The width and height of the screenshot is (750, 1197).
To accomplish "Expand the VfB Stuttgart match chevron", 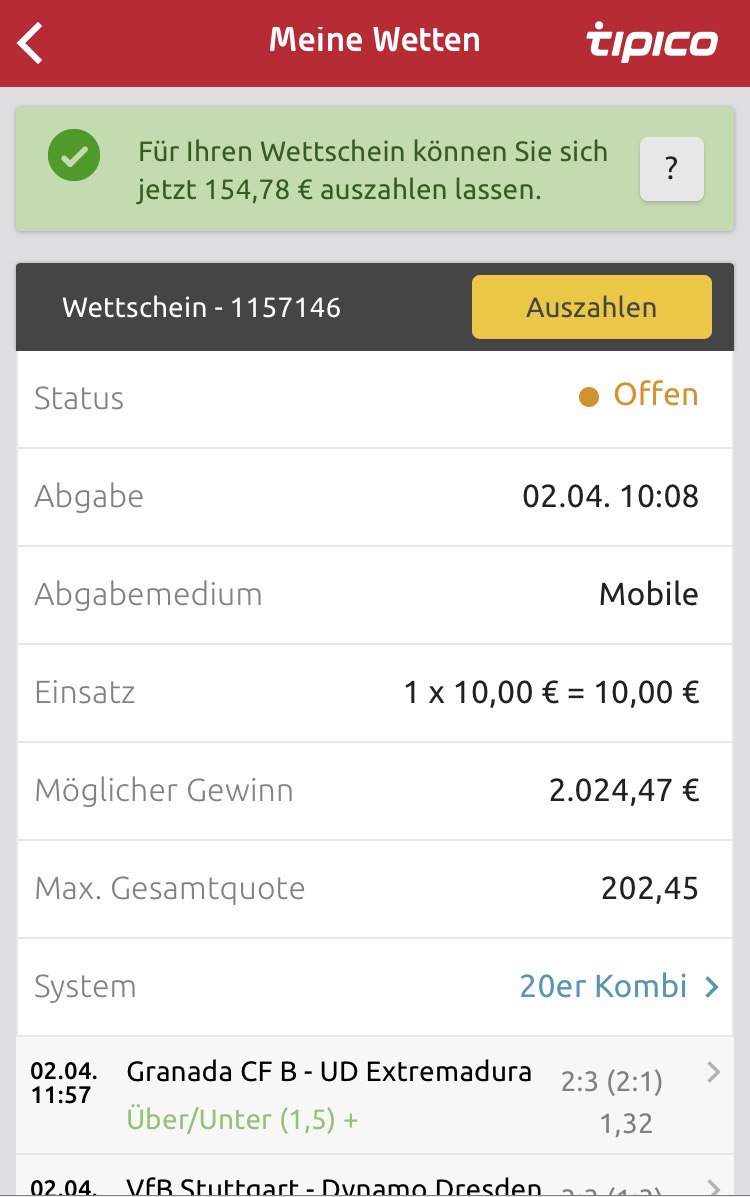I will (713, 1187).
